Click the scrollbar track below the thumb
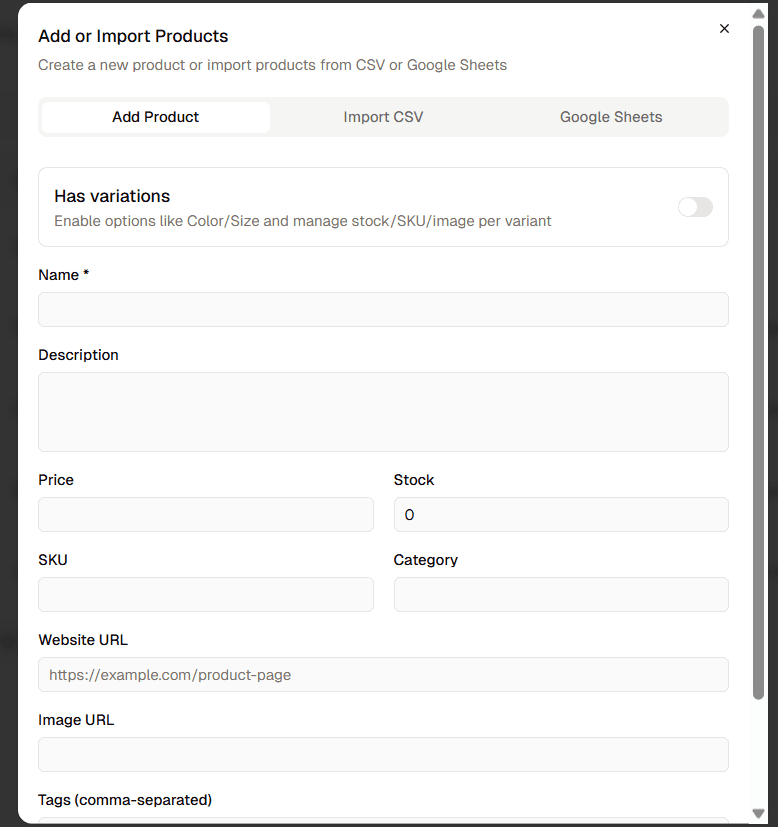 (758, 750)
